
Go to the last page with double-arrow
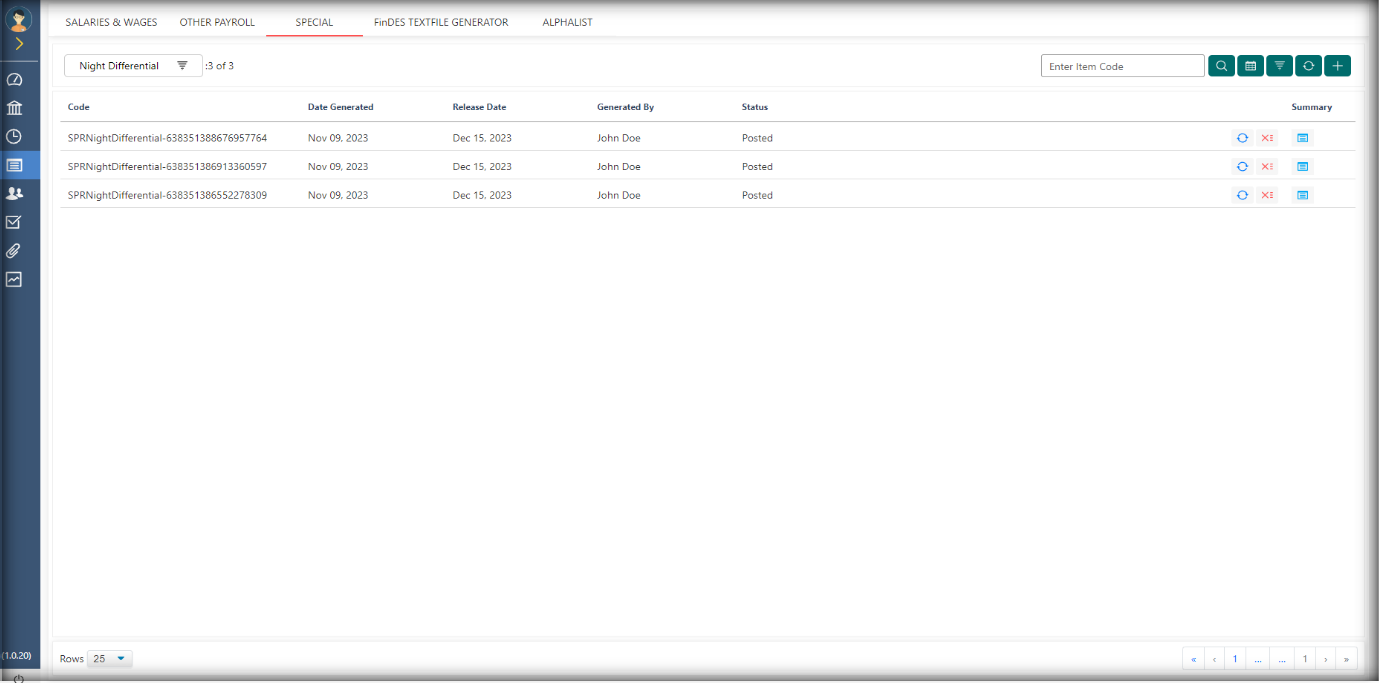[x=1347, y=659]
